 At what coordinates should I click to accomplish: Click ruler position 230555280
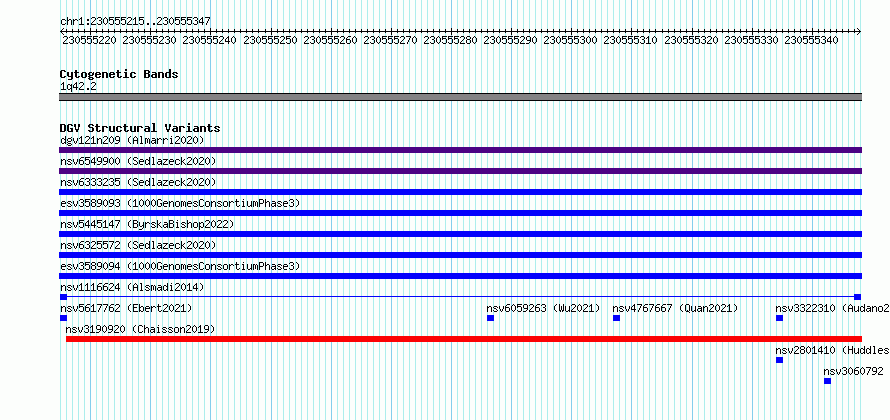pos(451,40)
